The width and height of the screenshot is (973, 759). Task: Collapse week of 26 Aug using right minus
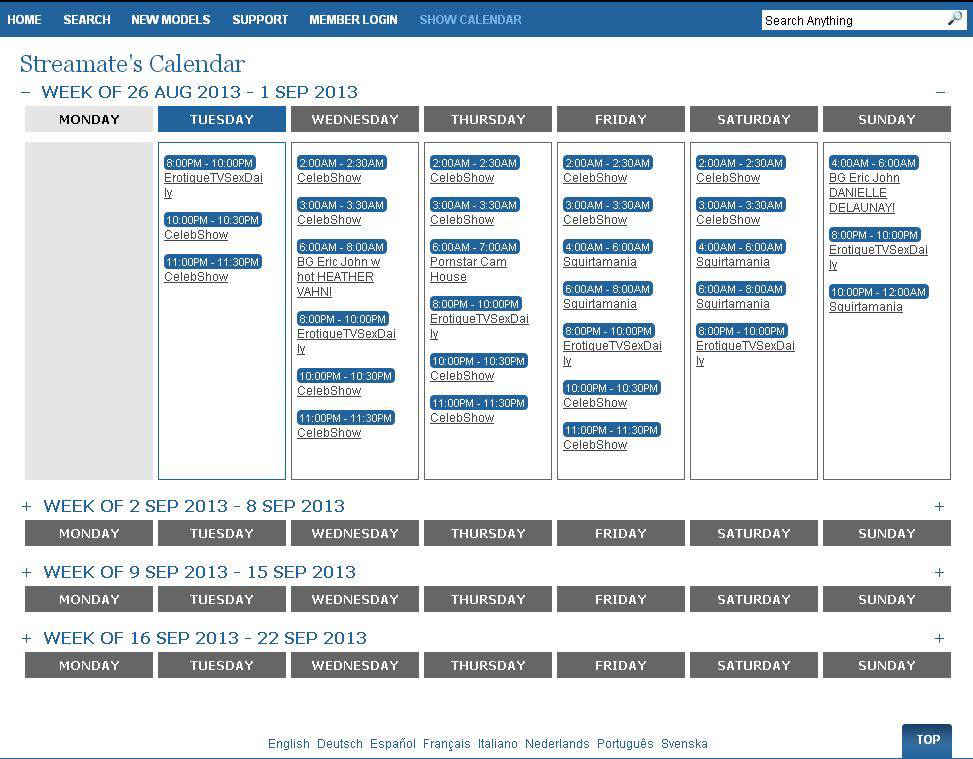[x=940, y=92]
